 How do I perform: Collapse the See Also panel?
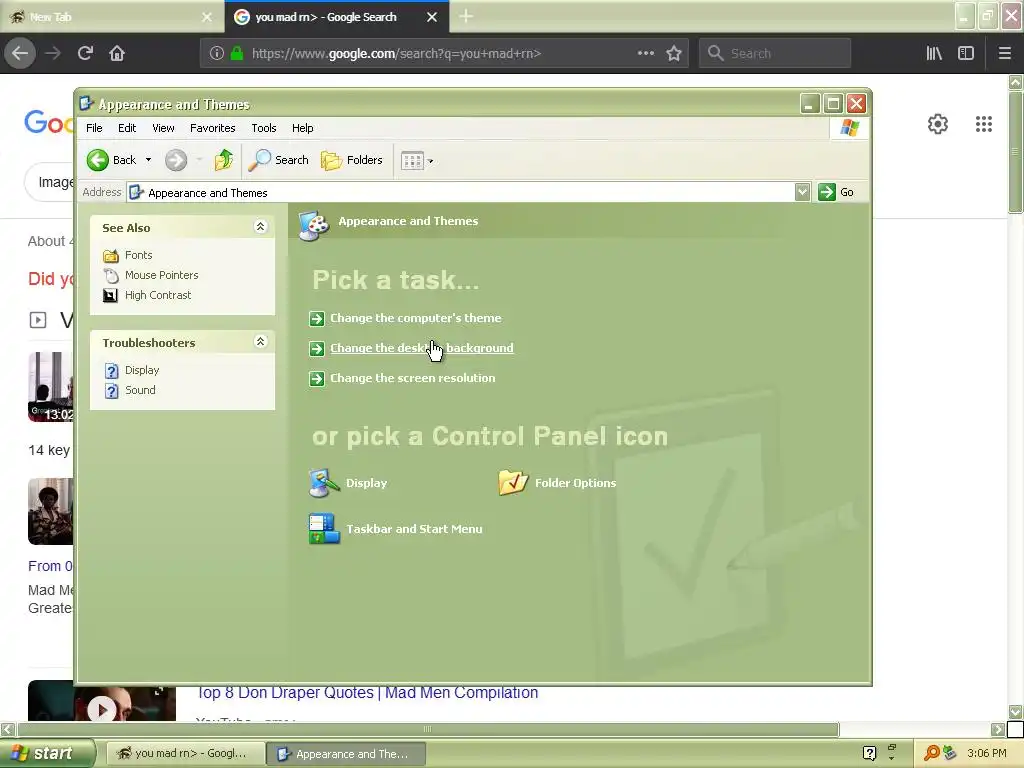pos(260,227)
